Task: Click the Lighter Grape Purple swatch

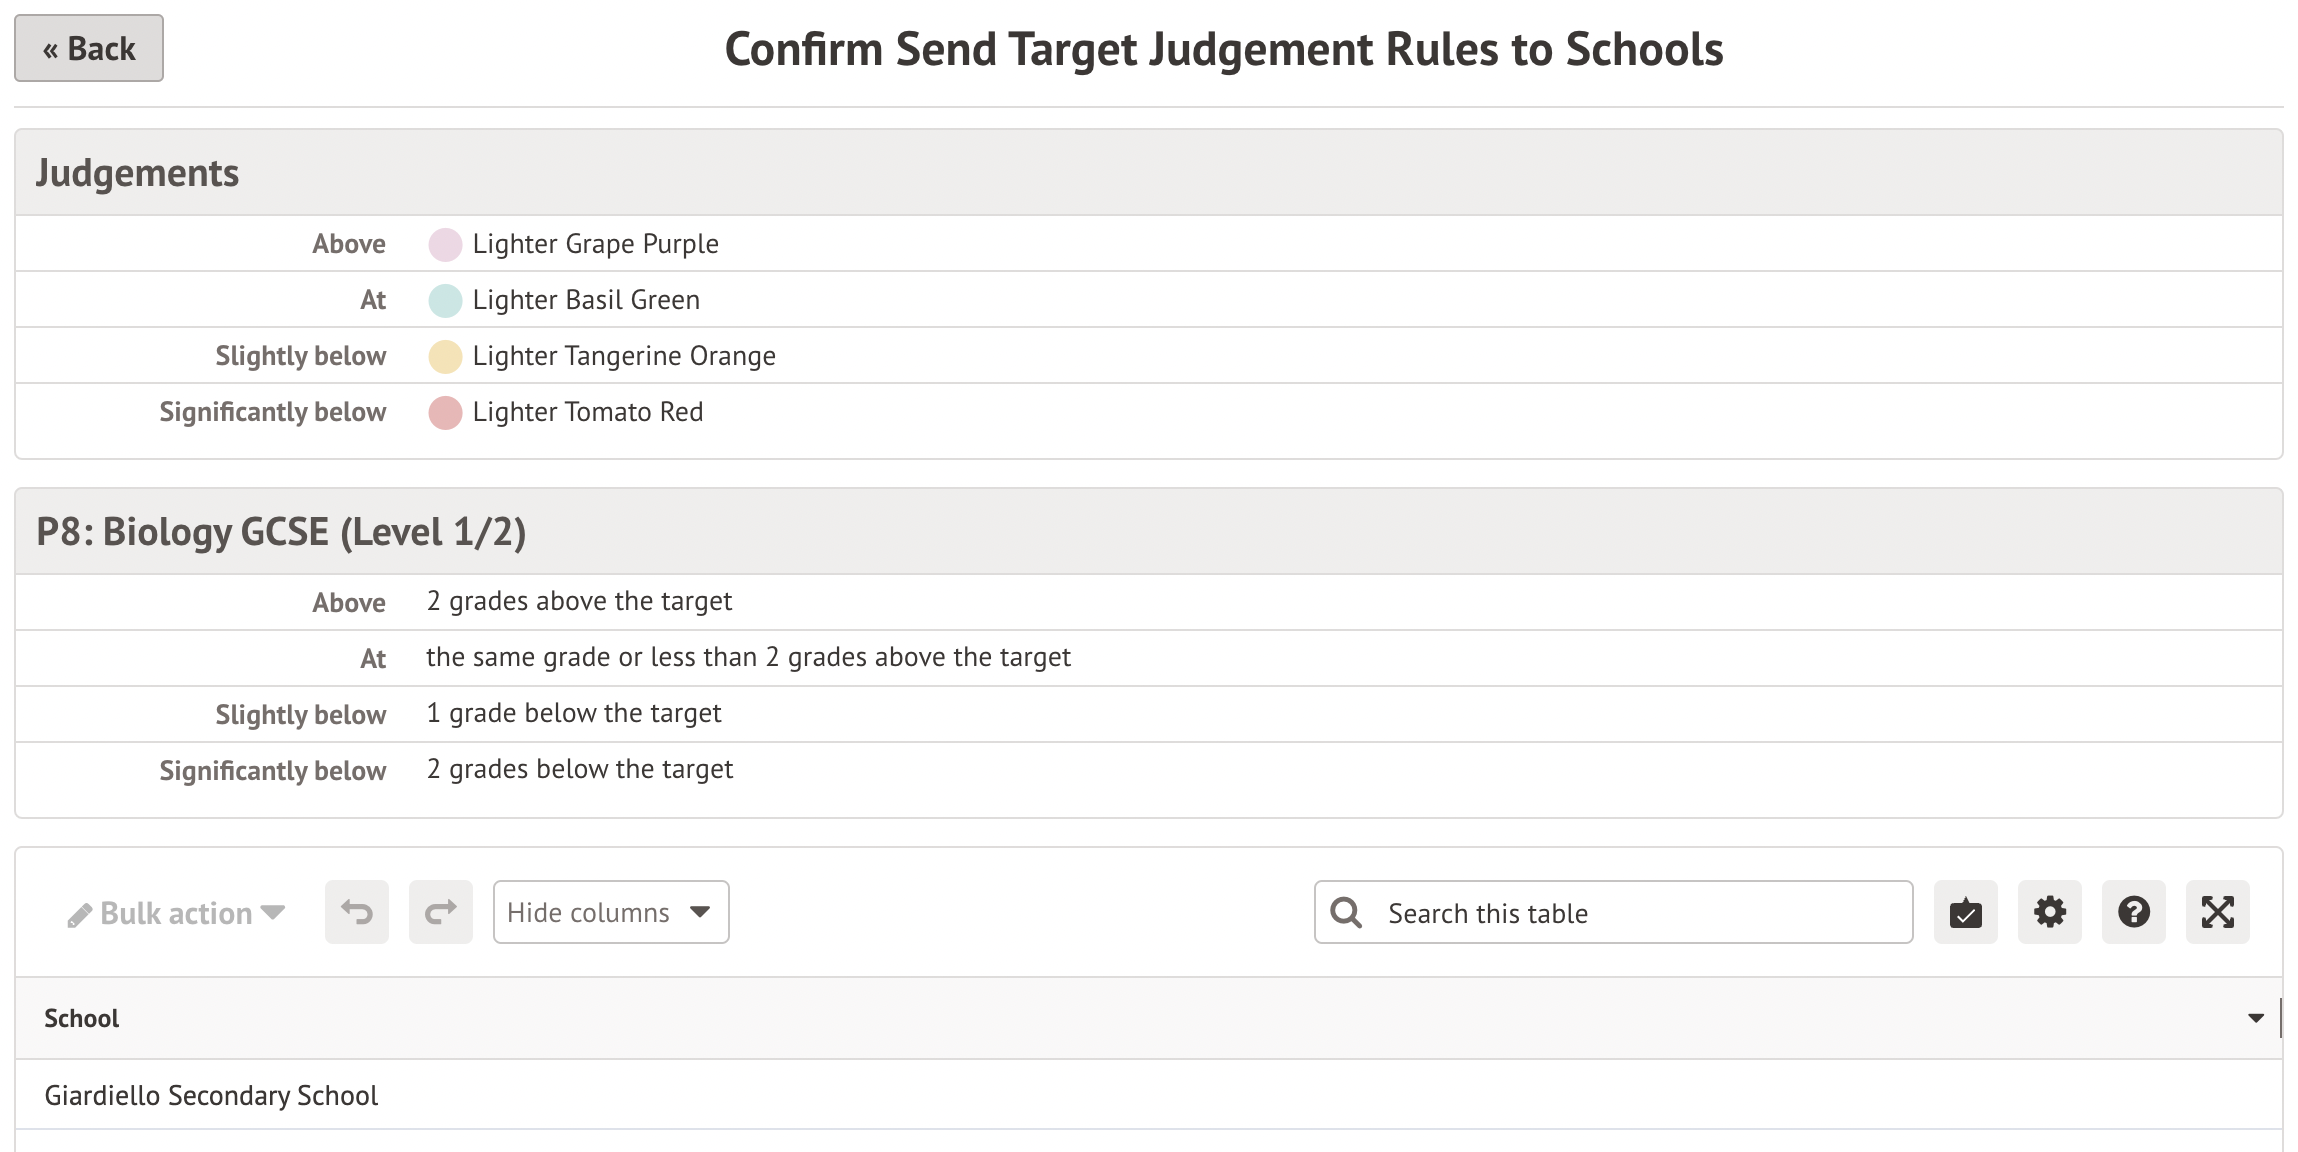Action: [445, 244]
